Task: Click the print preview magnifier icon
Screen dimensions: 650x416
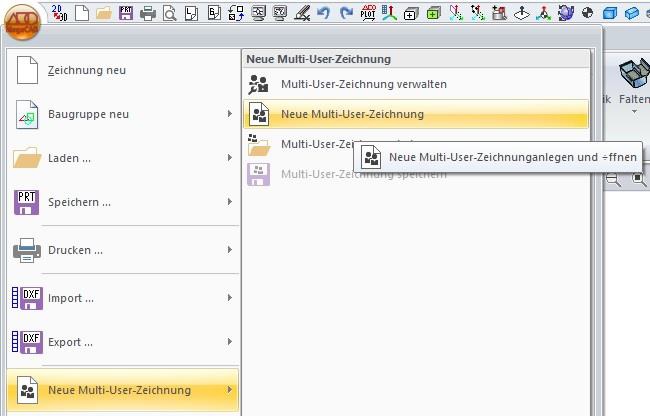Action: pyautogui.click(x=169, y=13)
